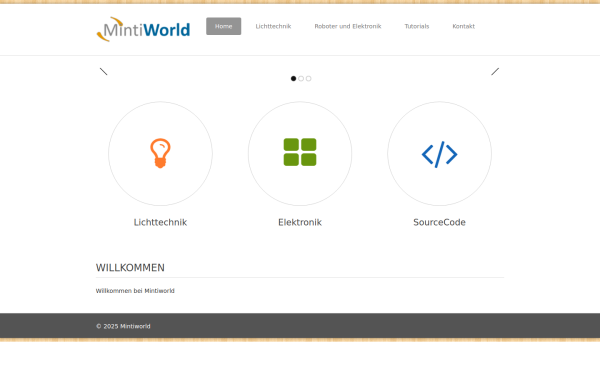Select the first slider dot
Screen dimensions: 600x375
(x=293, y=78)
